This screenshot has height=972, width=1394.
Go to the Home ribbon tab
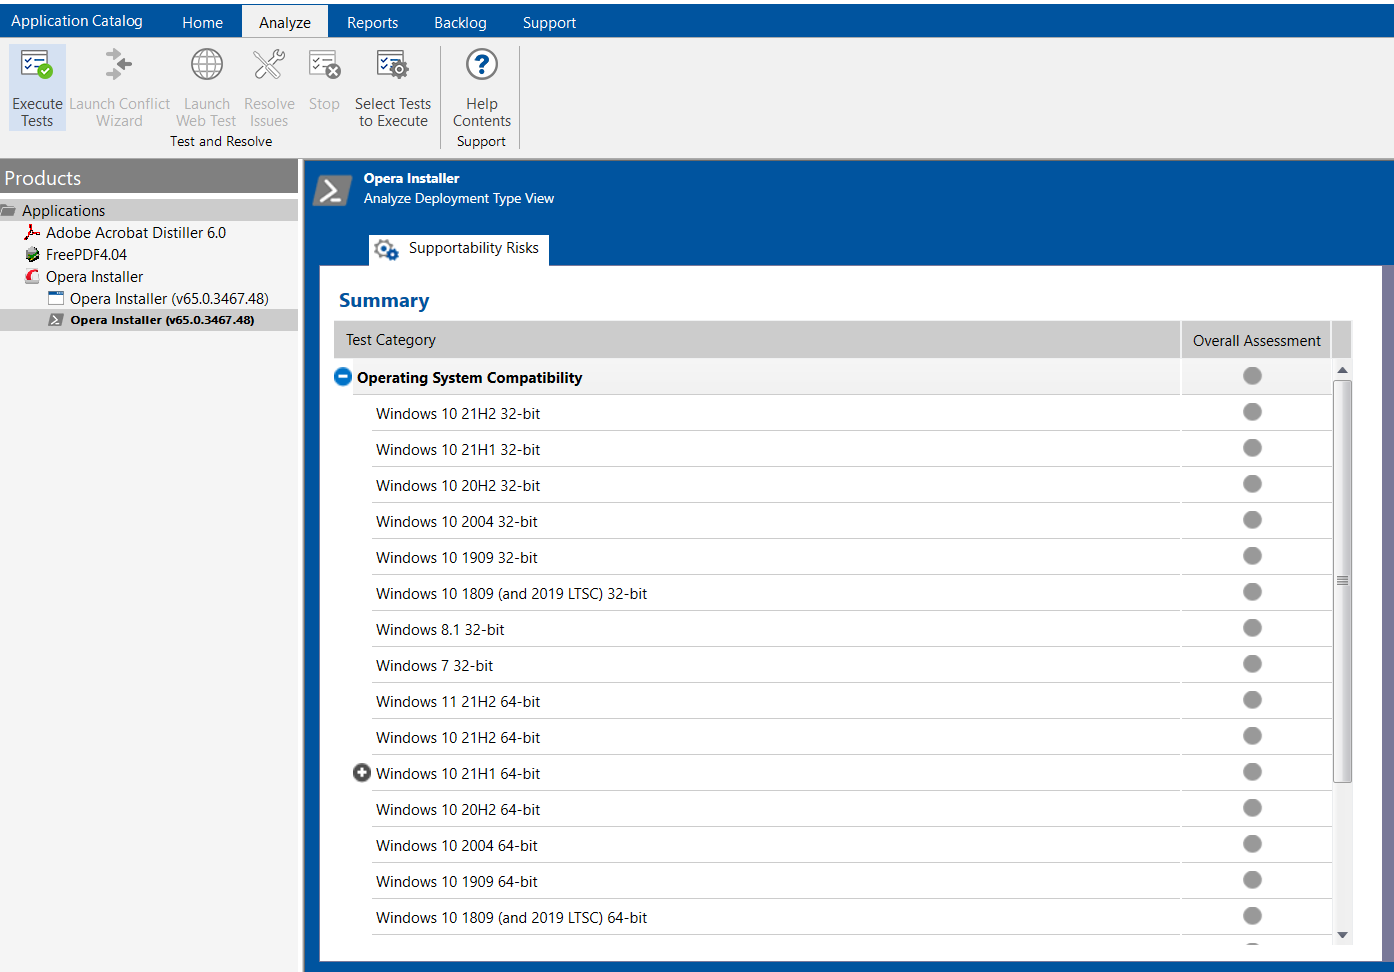coord(202,22)
